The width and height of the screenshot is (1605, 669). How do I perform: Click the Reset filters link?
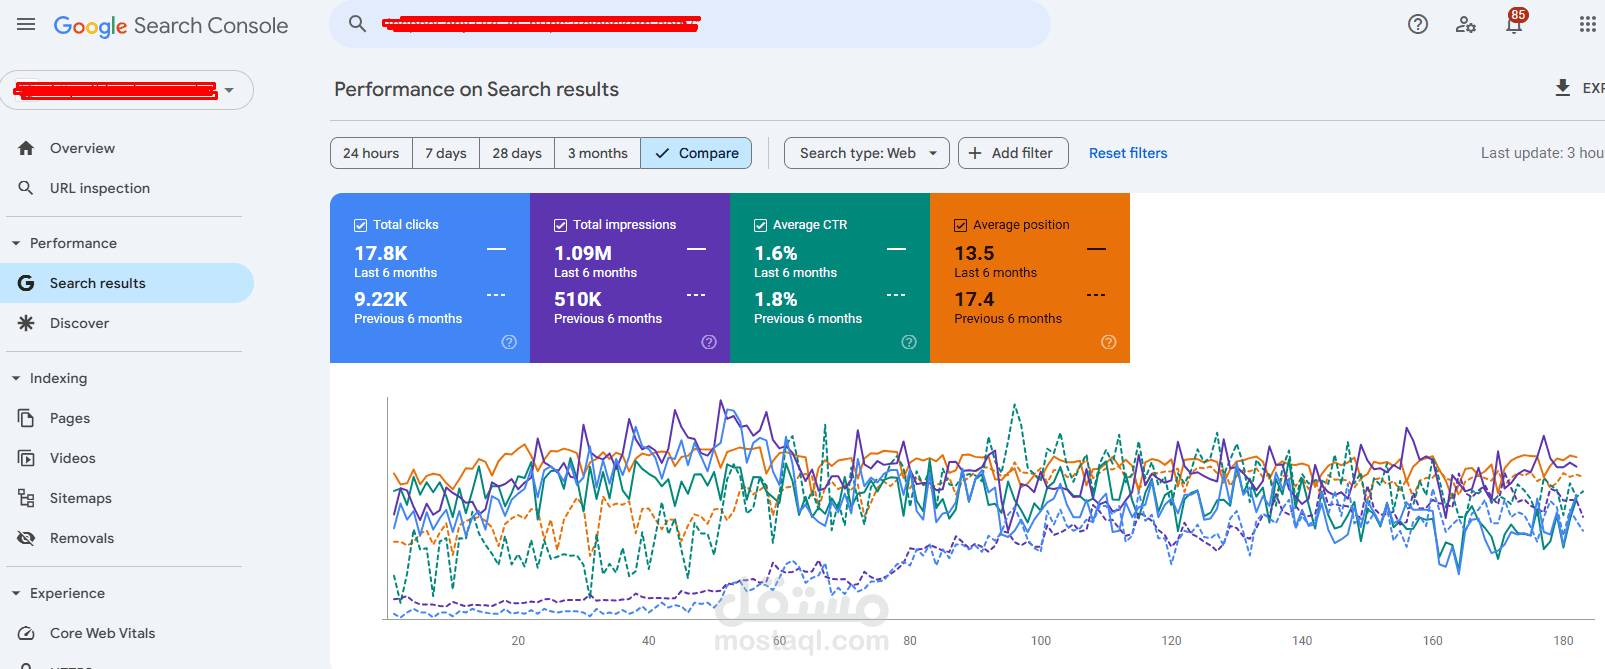[x=1128, y=153]
